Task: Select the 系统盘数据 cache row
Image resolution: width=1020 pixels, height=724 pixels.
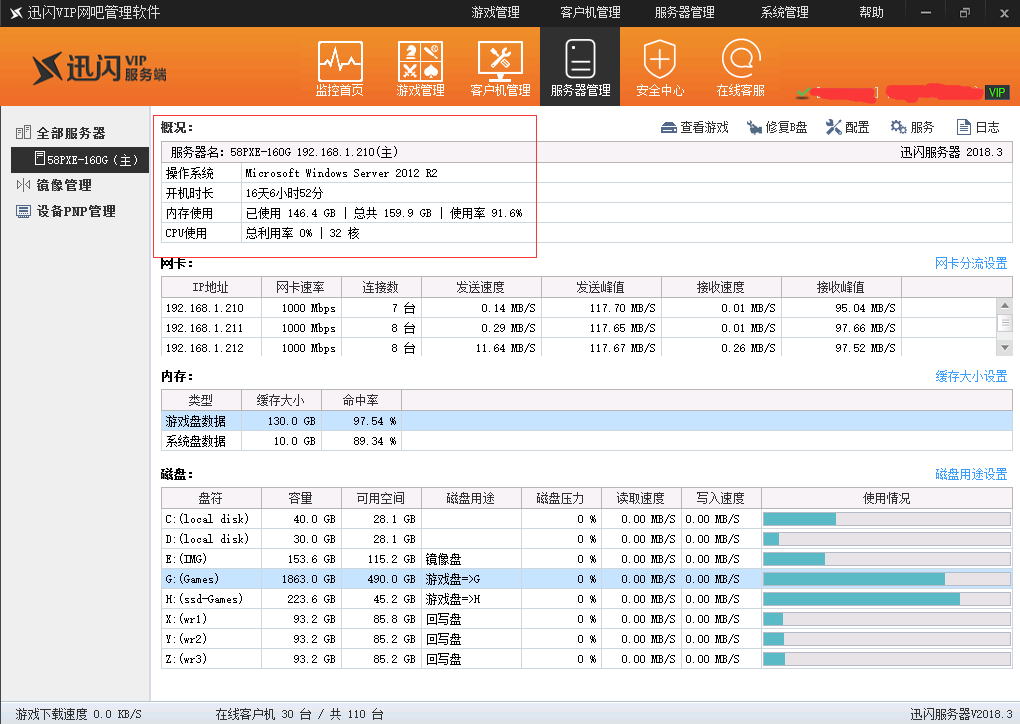Action: (587, 442)
